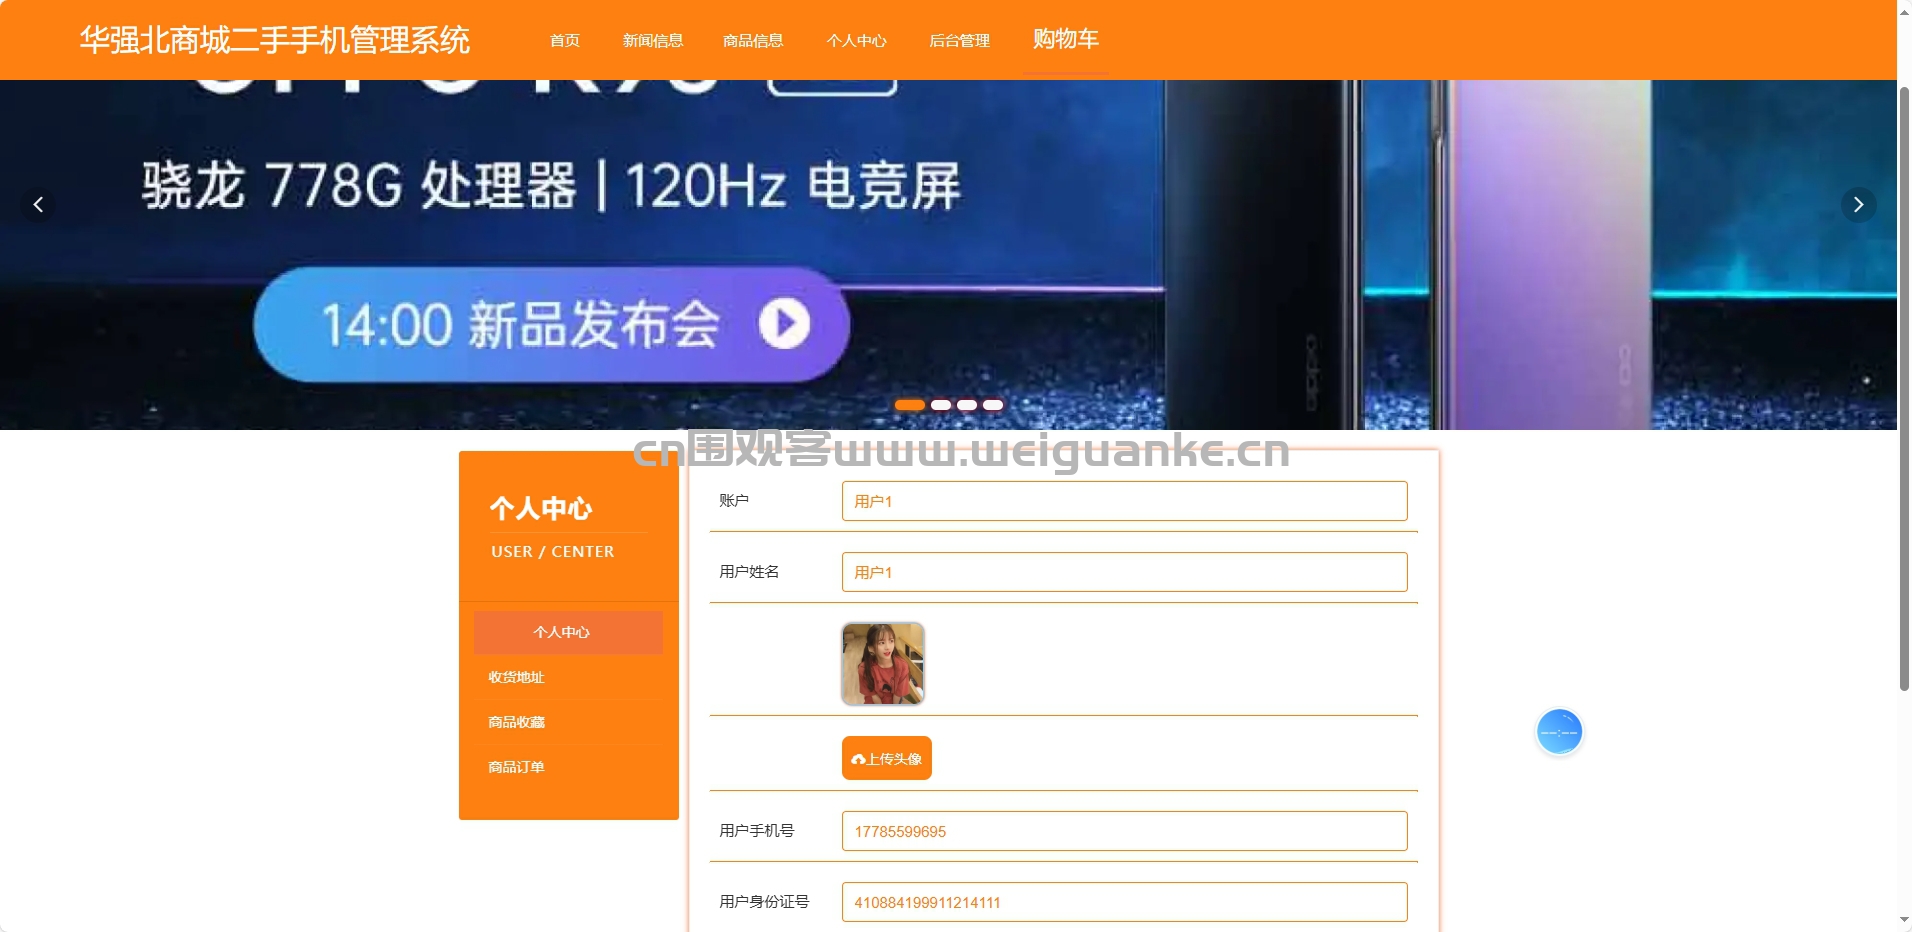Click the 用户身份证号 label text
The image size is (1912, 932).
click(x=764, y=902)
